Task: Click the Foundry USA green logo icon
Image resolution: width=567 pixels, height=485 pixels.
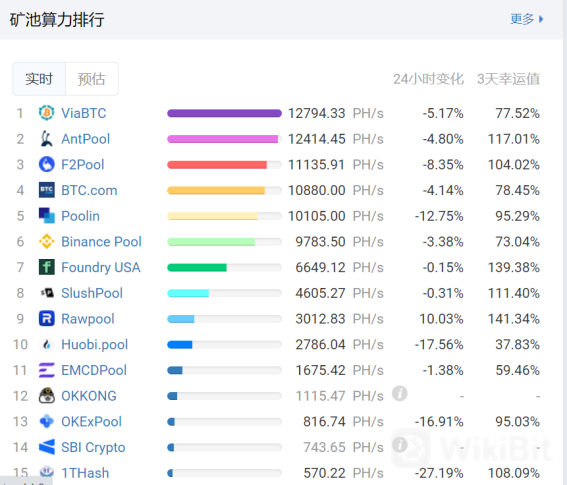Action: pyautogui.click(x=47, y=267)
